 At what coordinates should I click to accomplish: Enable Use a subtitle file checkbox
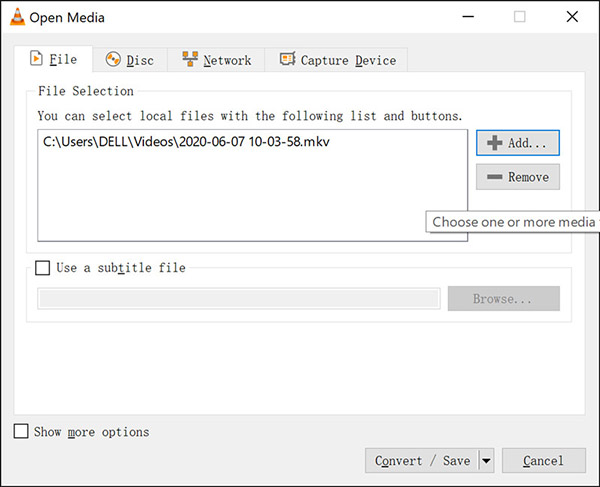point(42,268)
